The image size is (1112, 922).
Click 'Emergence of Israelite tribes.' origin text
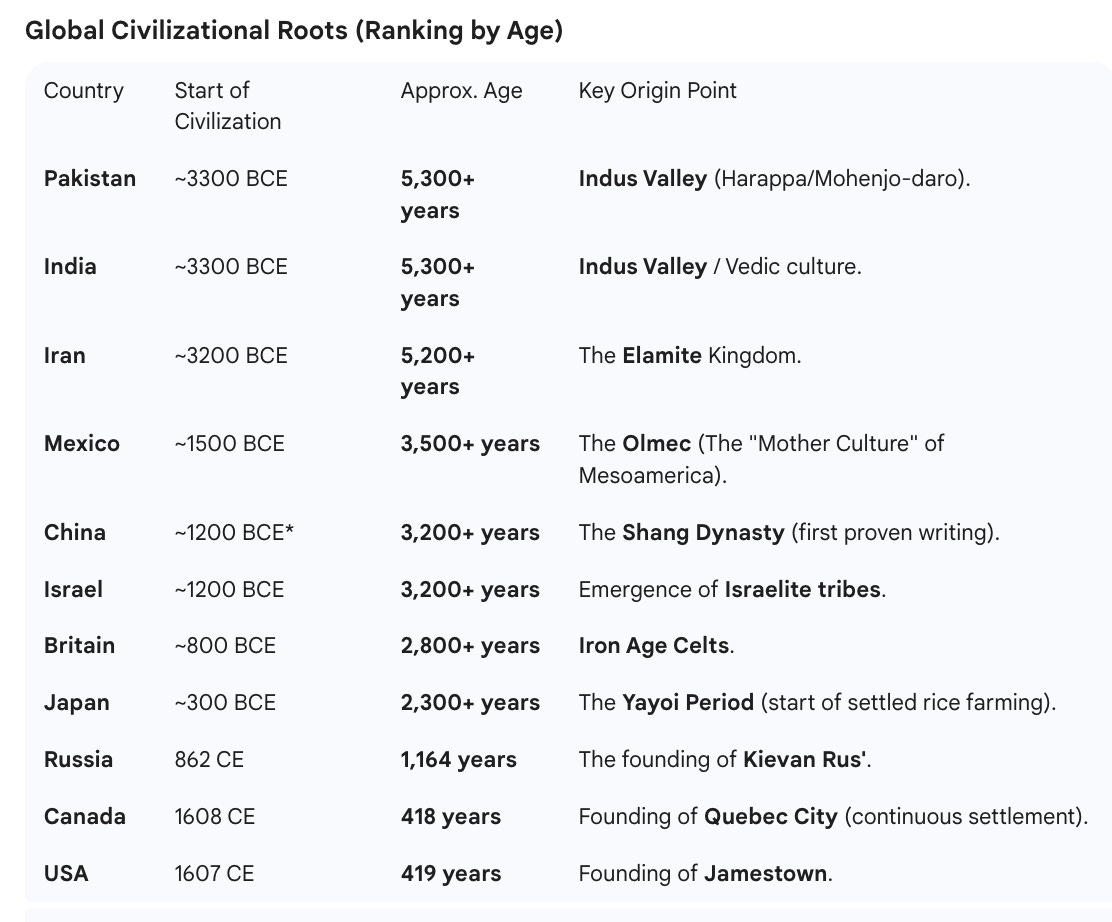click(x=733, y=589)
